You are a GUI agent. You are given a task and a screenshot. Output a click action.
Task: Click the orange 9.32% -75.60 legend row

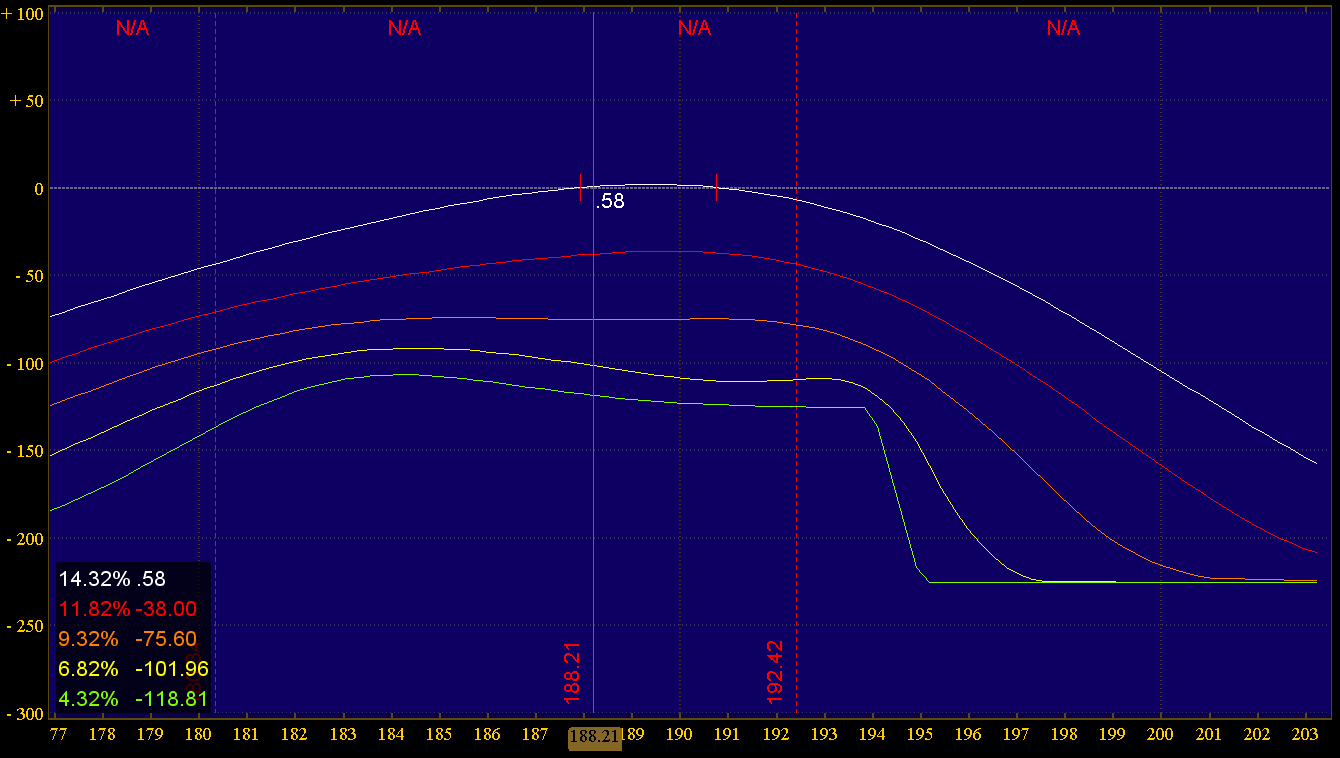point(127,638)
